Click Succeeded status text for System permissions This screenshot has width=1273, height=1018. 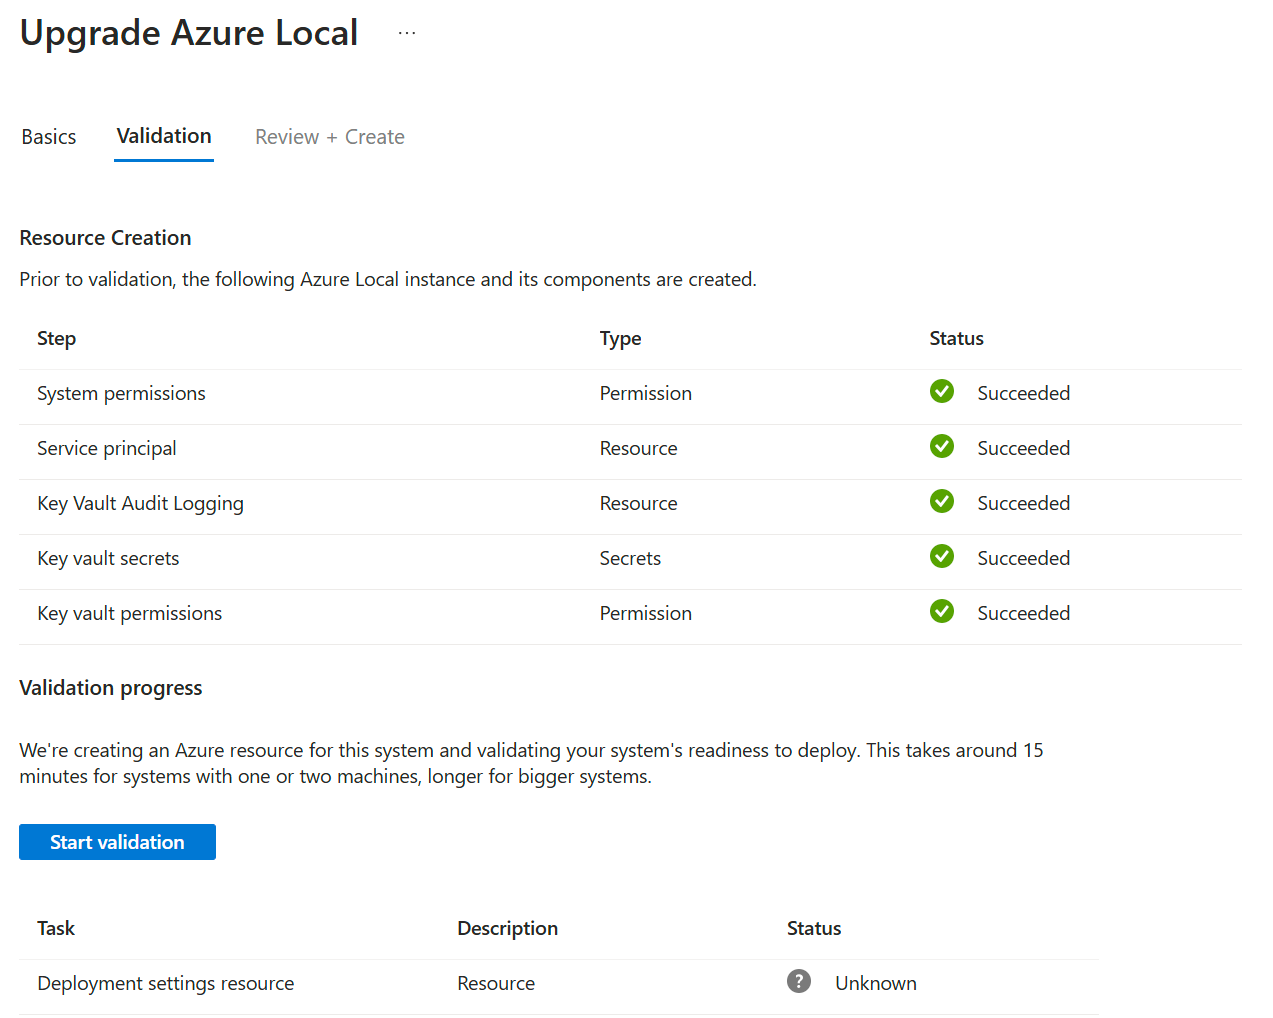point(1024,394)
